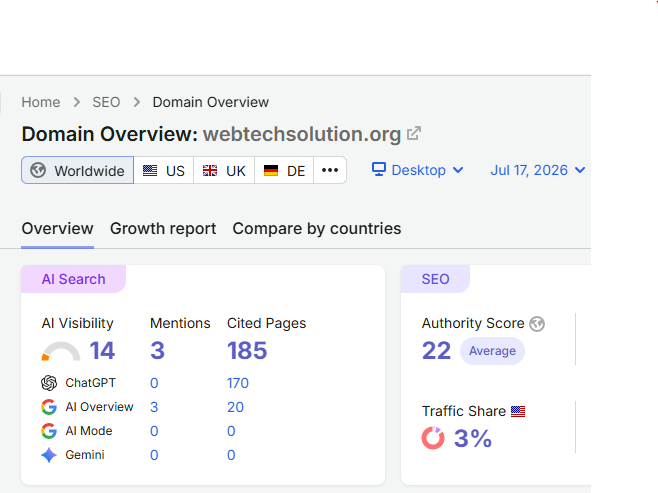Click the Mentions column heading
Screen dimensions: 658x493
click(180, 323)
